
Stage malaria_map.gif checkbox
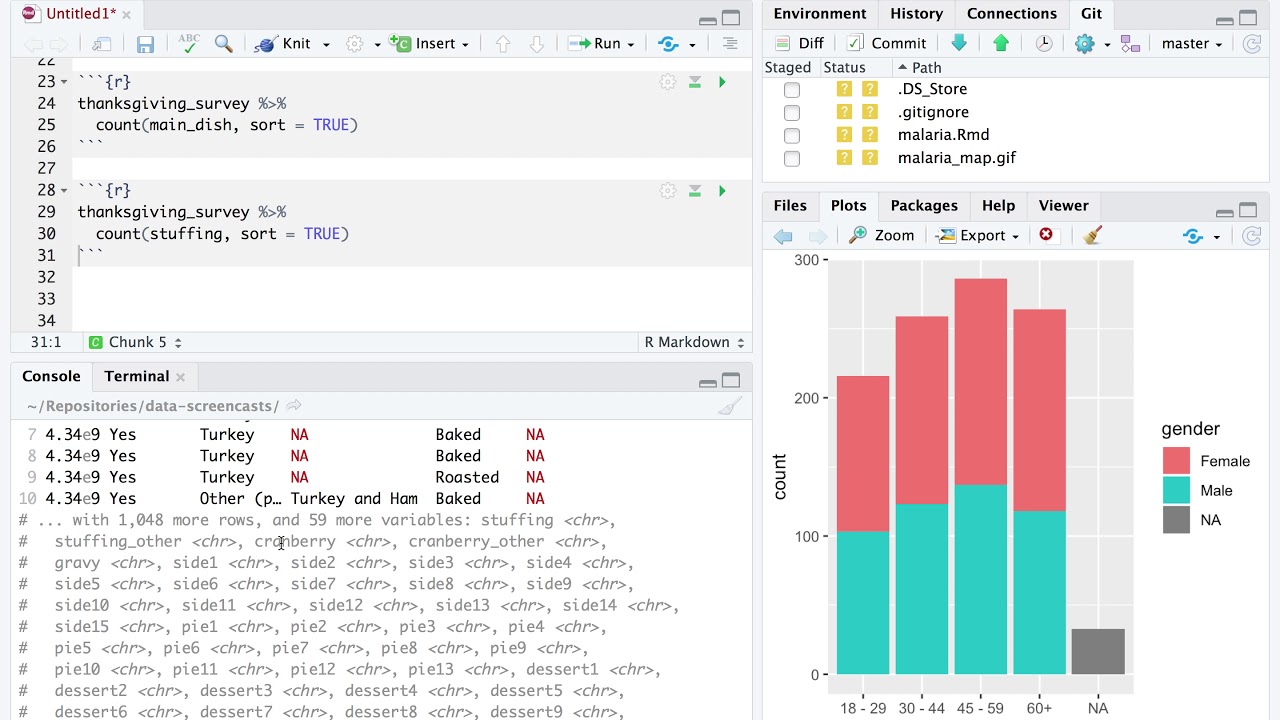(792, 158)
